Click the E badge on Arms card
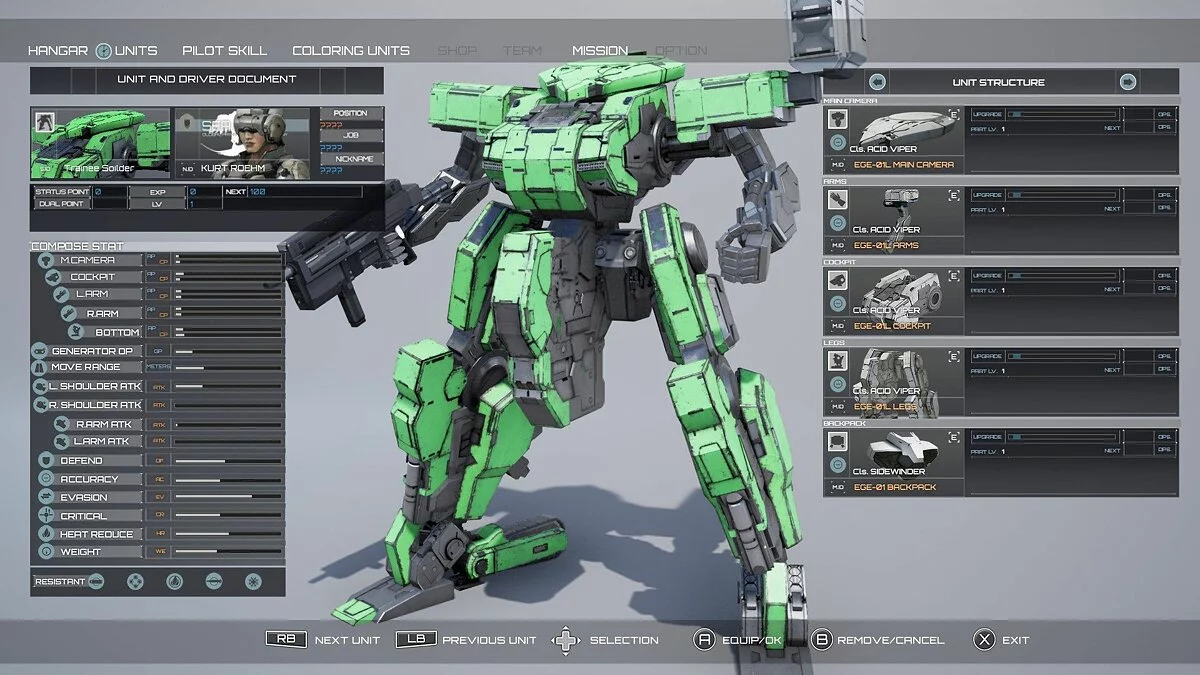The height and width of the screenshot is (675, 1200). point(954,195)
